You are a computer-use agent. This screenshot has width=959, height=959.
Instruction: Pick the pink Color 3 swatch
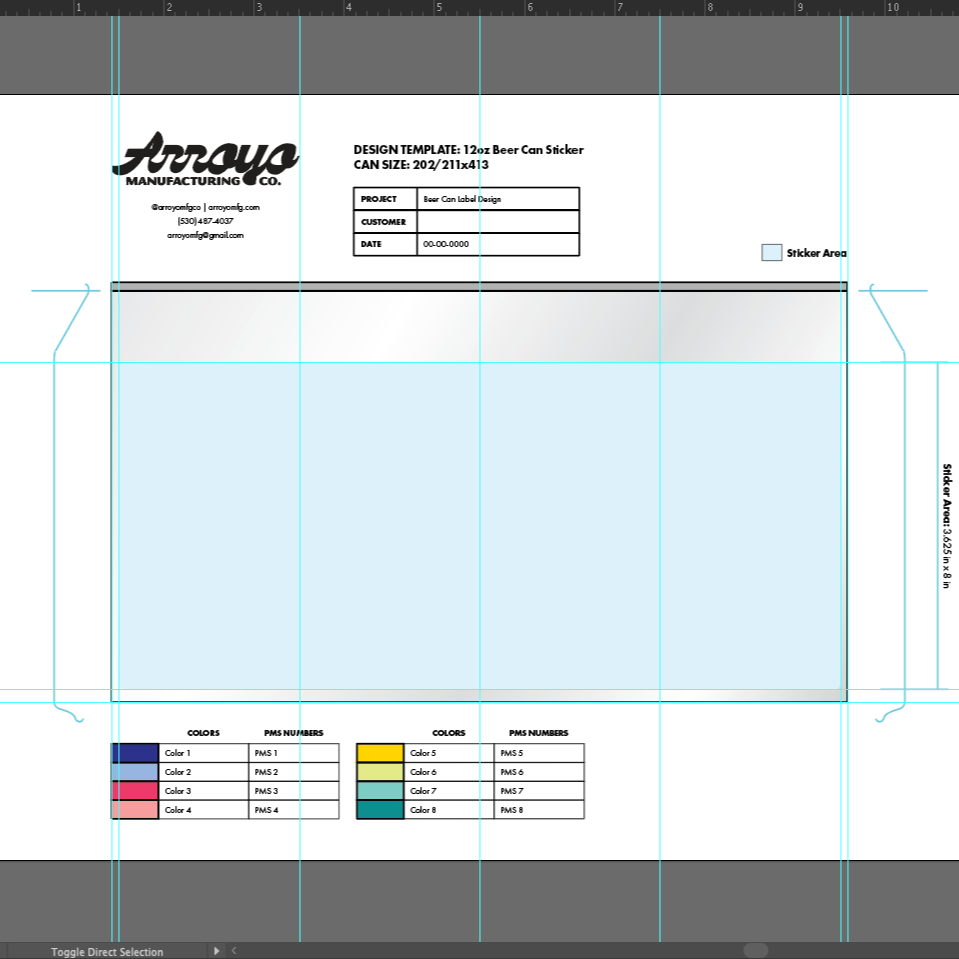point(135,791)
